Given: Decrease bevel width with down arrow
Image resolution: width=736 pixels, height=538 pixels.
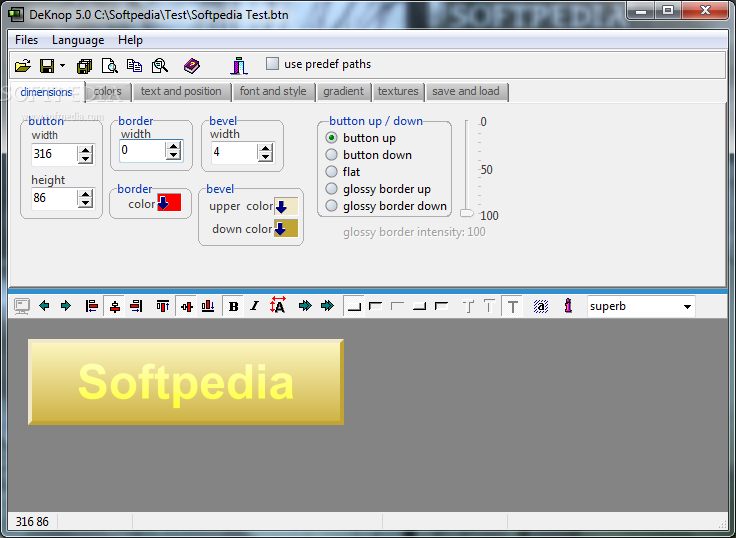Looking at the screenshot, I should point(266,157).
